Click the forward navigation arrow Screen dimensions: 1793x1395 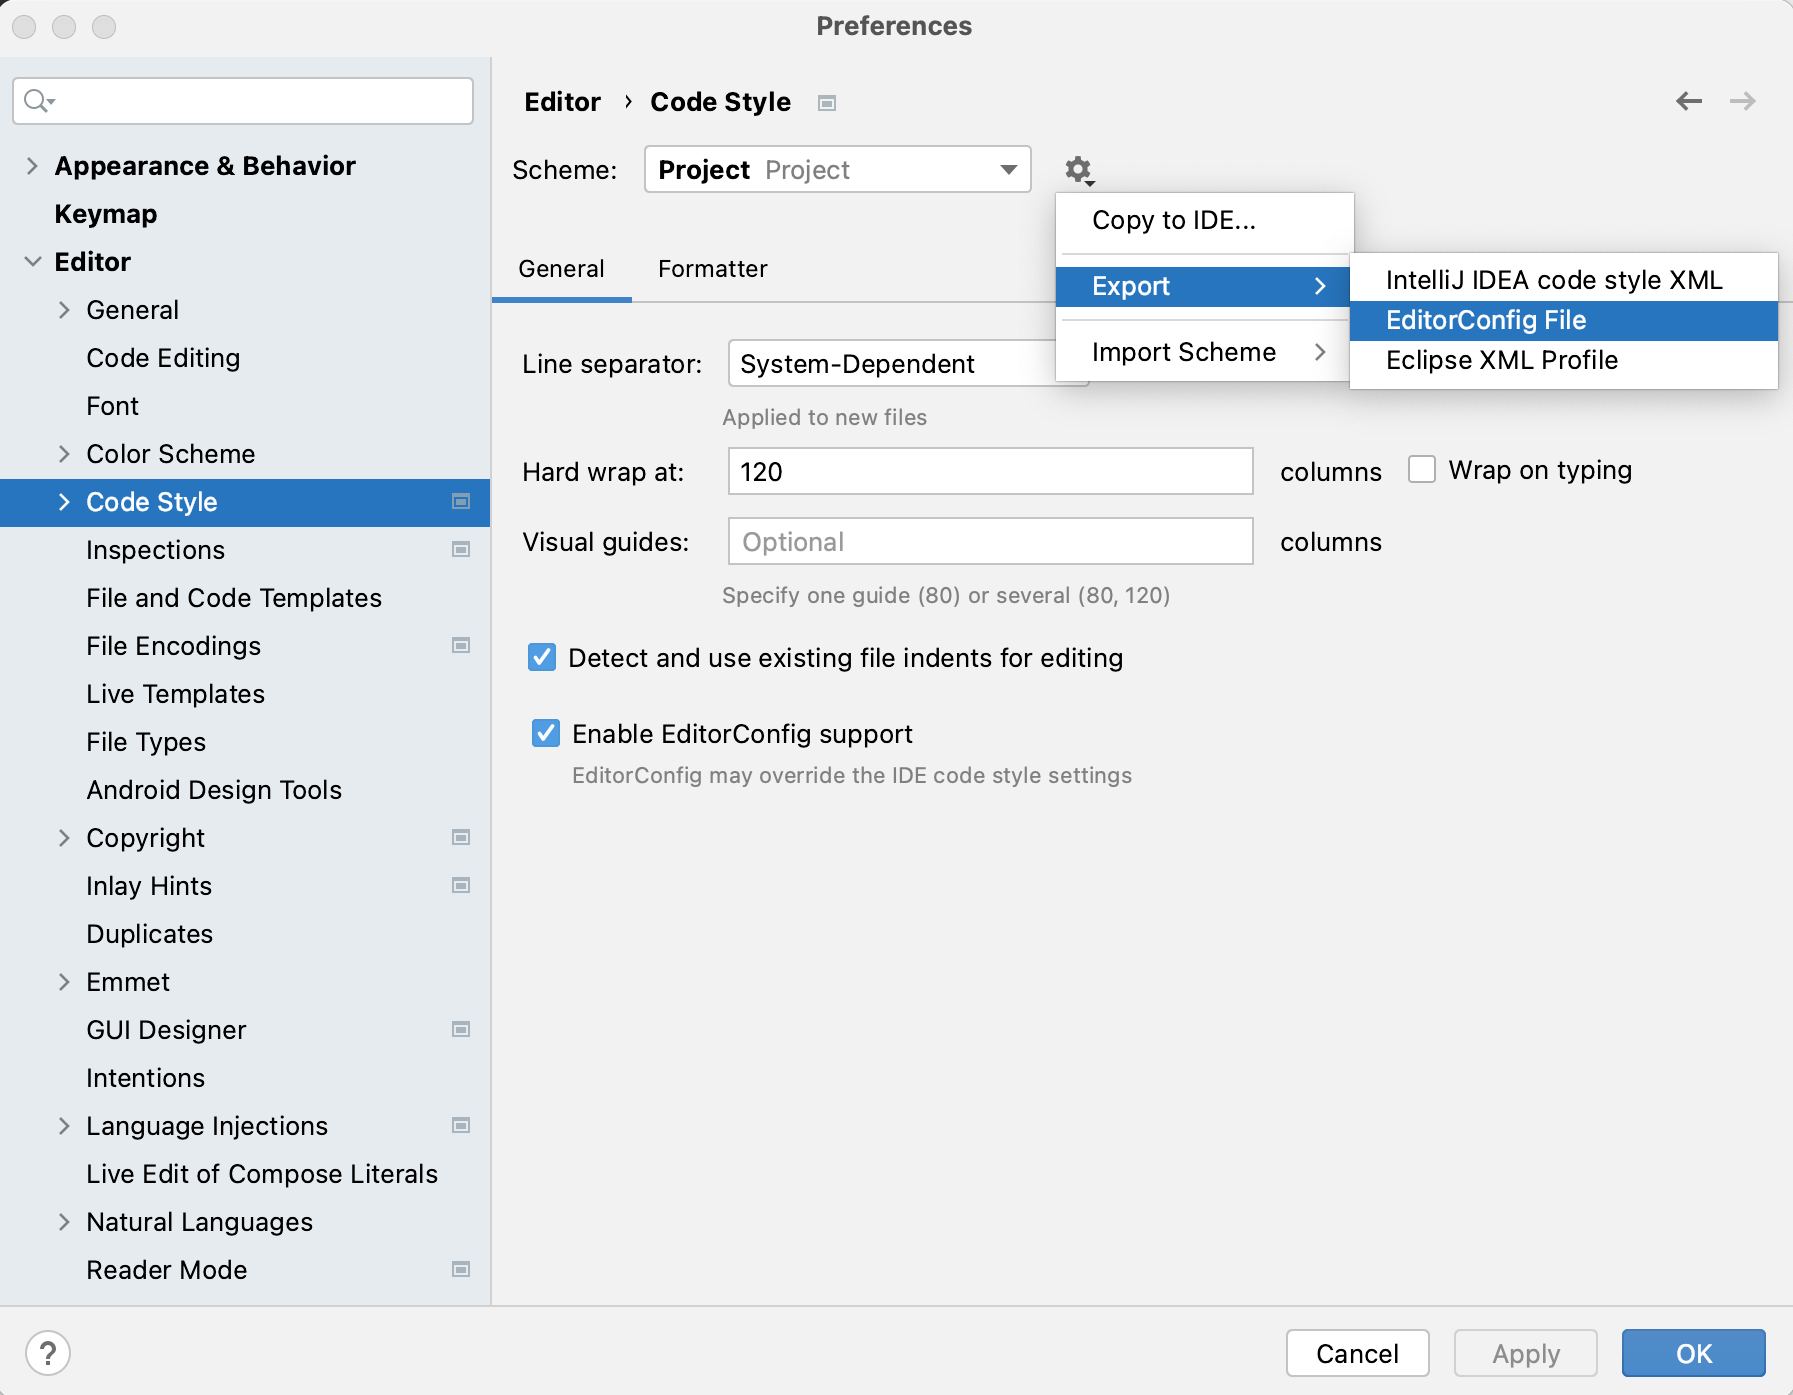click(1743, 101)
